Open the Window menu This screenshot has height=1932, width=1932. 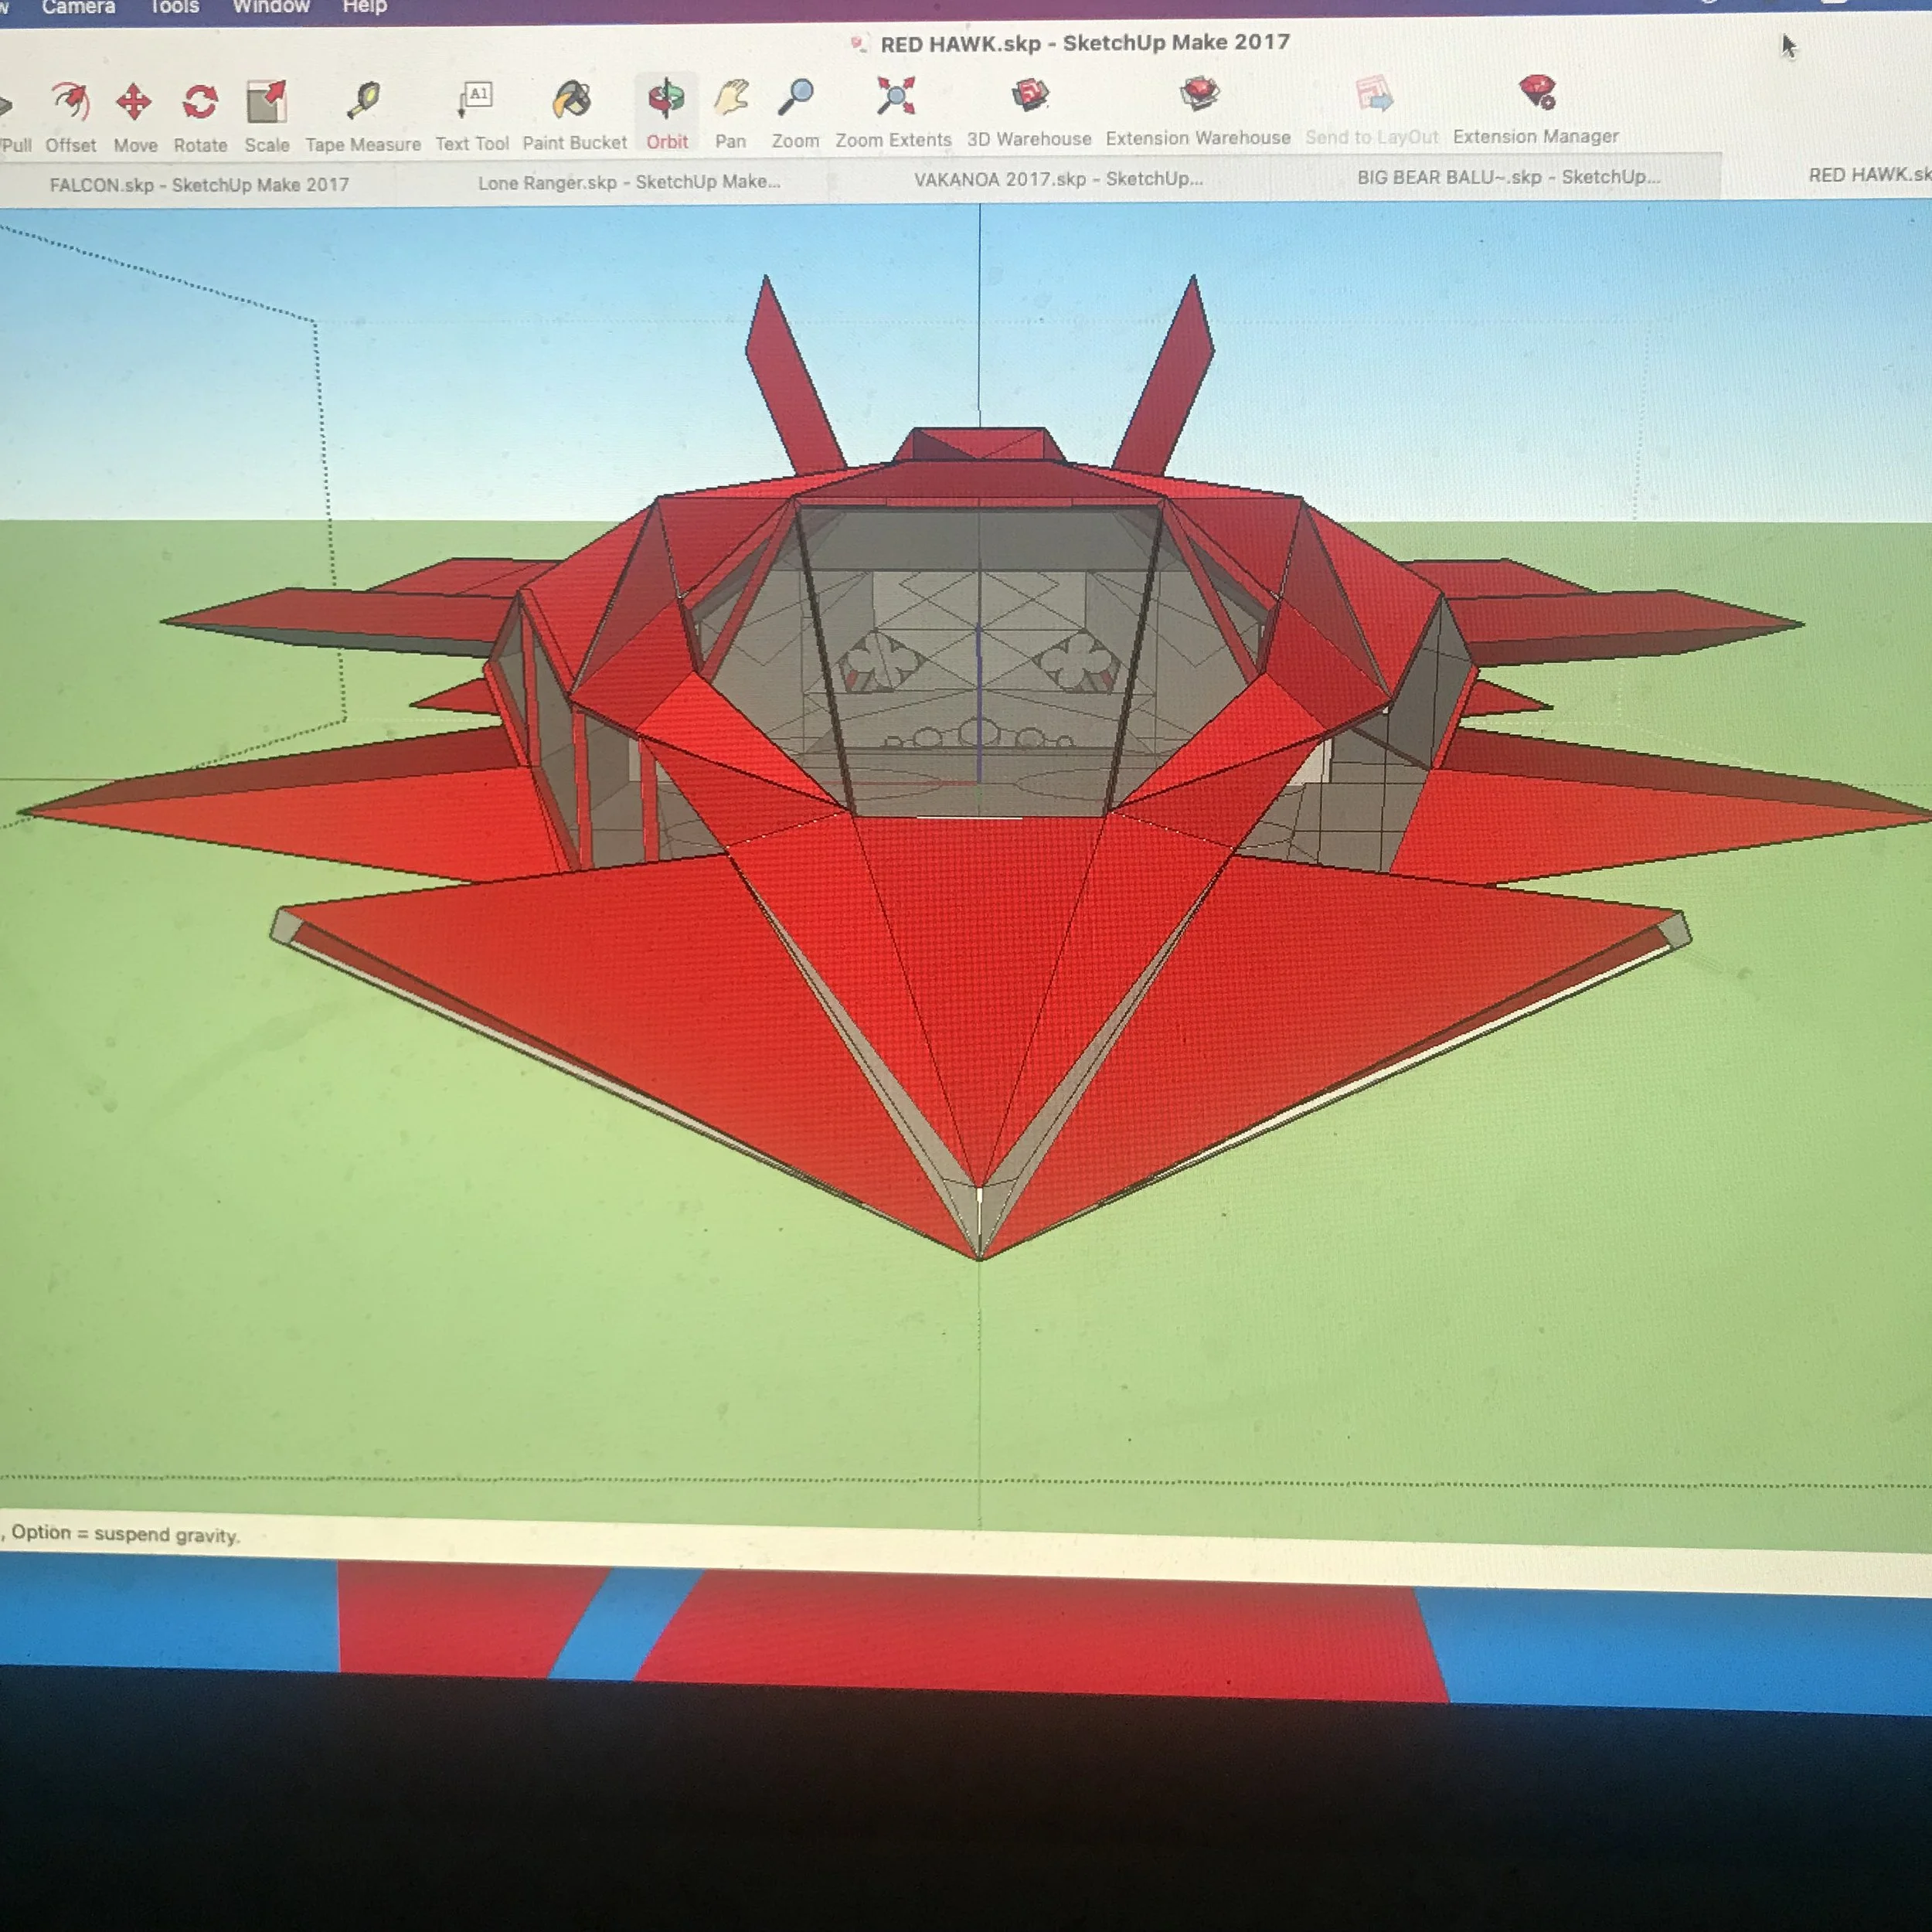coord(271,7)
